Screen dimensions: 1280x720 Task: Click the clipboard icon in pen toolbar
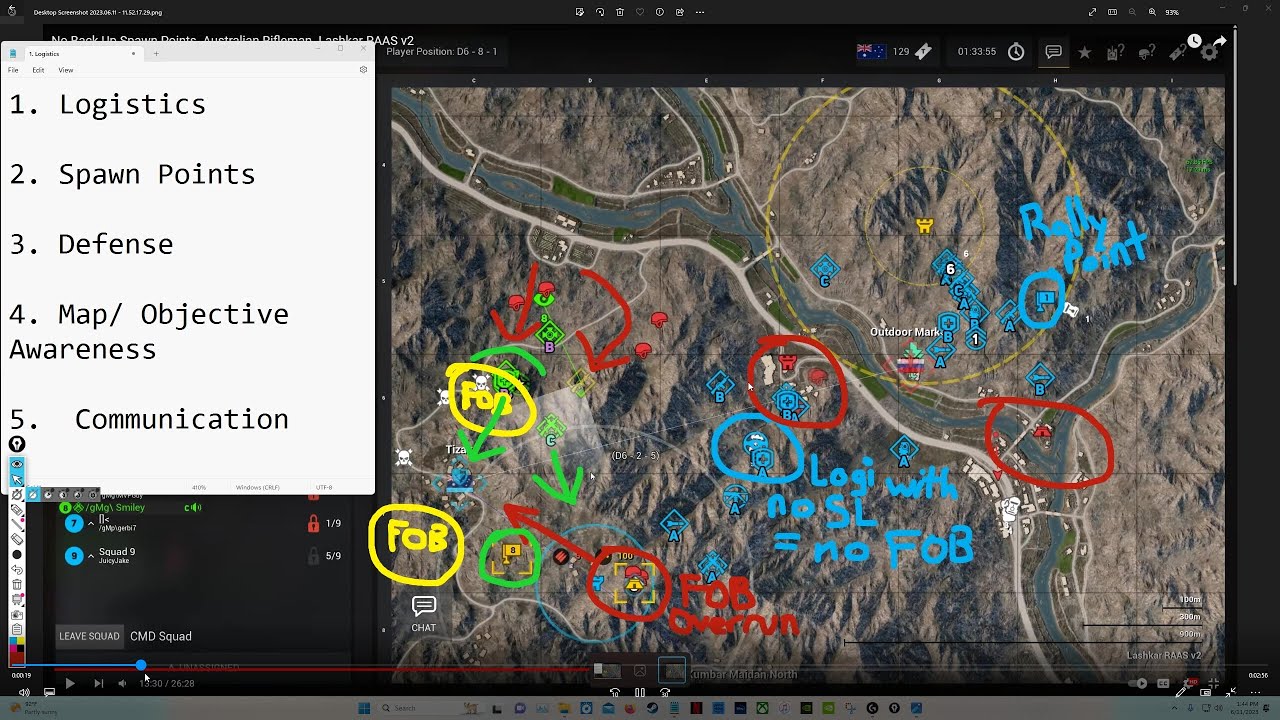click(17, 629)
